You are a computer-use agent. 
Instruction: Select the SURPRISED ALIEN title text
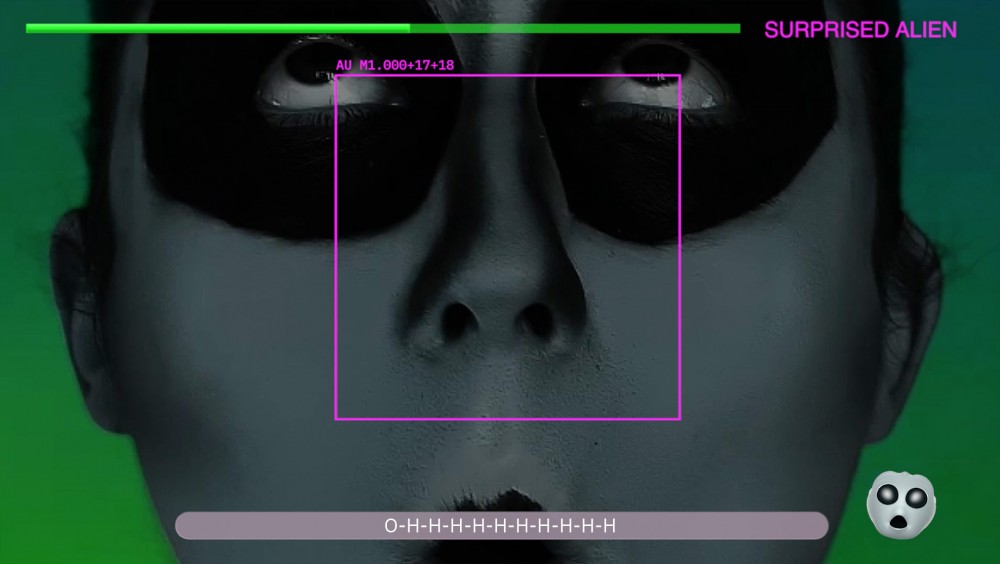[x=860, y=30]
